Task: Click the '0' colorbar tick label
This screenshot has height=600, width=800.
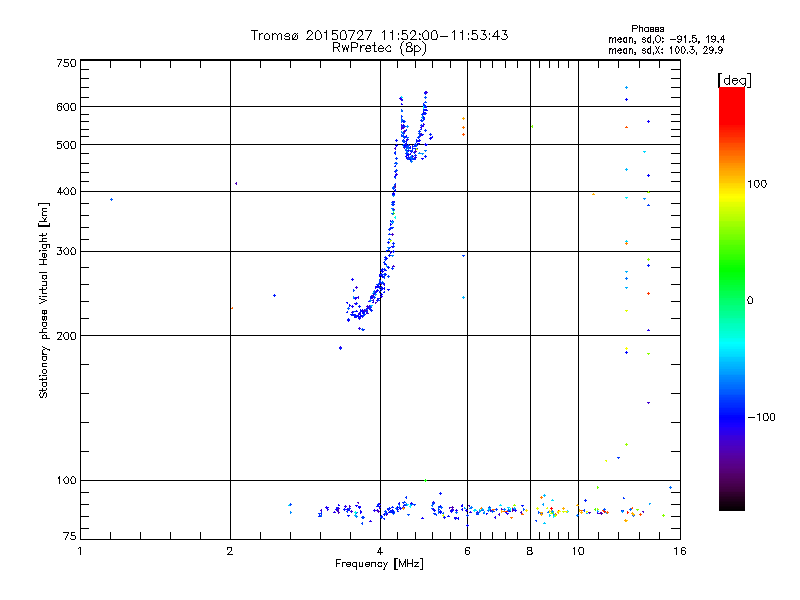Action: (750, 301)
